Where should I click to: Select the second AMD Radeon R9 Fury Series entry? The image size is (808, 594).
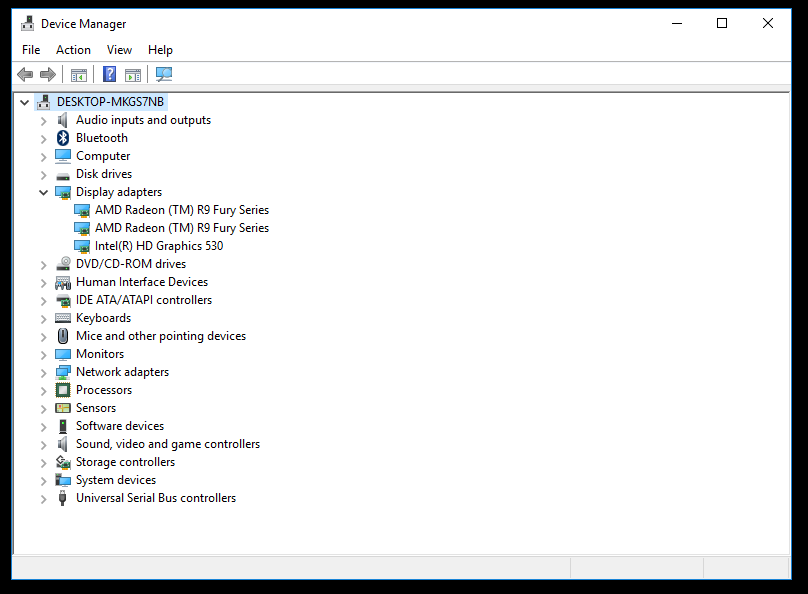click(x=182, y=228)
